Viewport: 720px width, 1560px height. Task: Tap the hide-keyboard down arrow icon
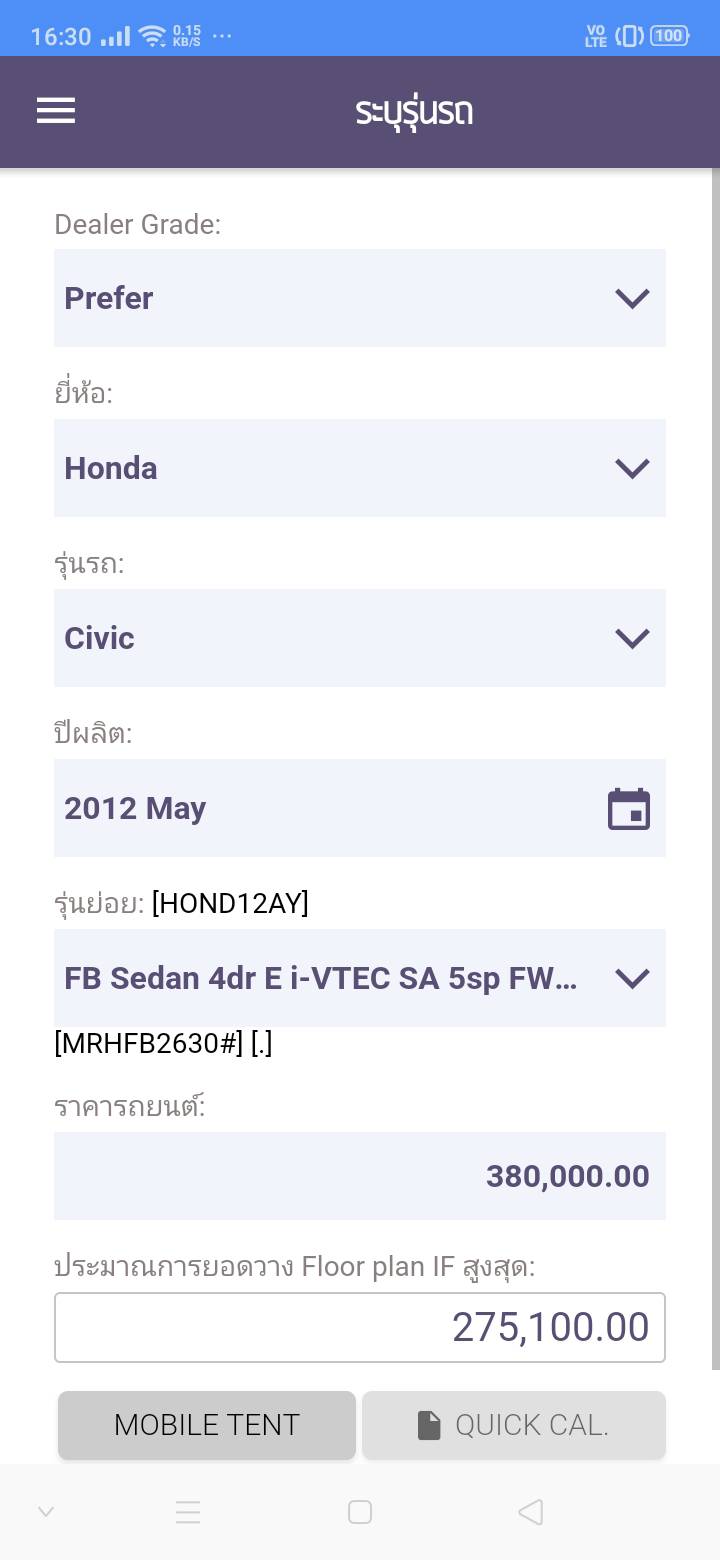click(x=45, y=1512)
